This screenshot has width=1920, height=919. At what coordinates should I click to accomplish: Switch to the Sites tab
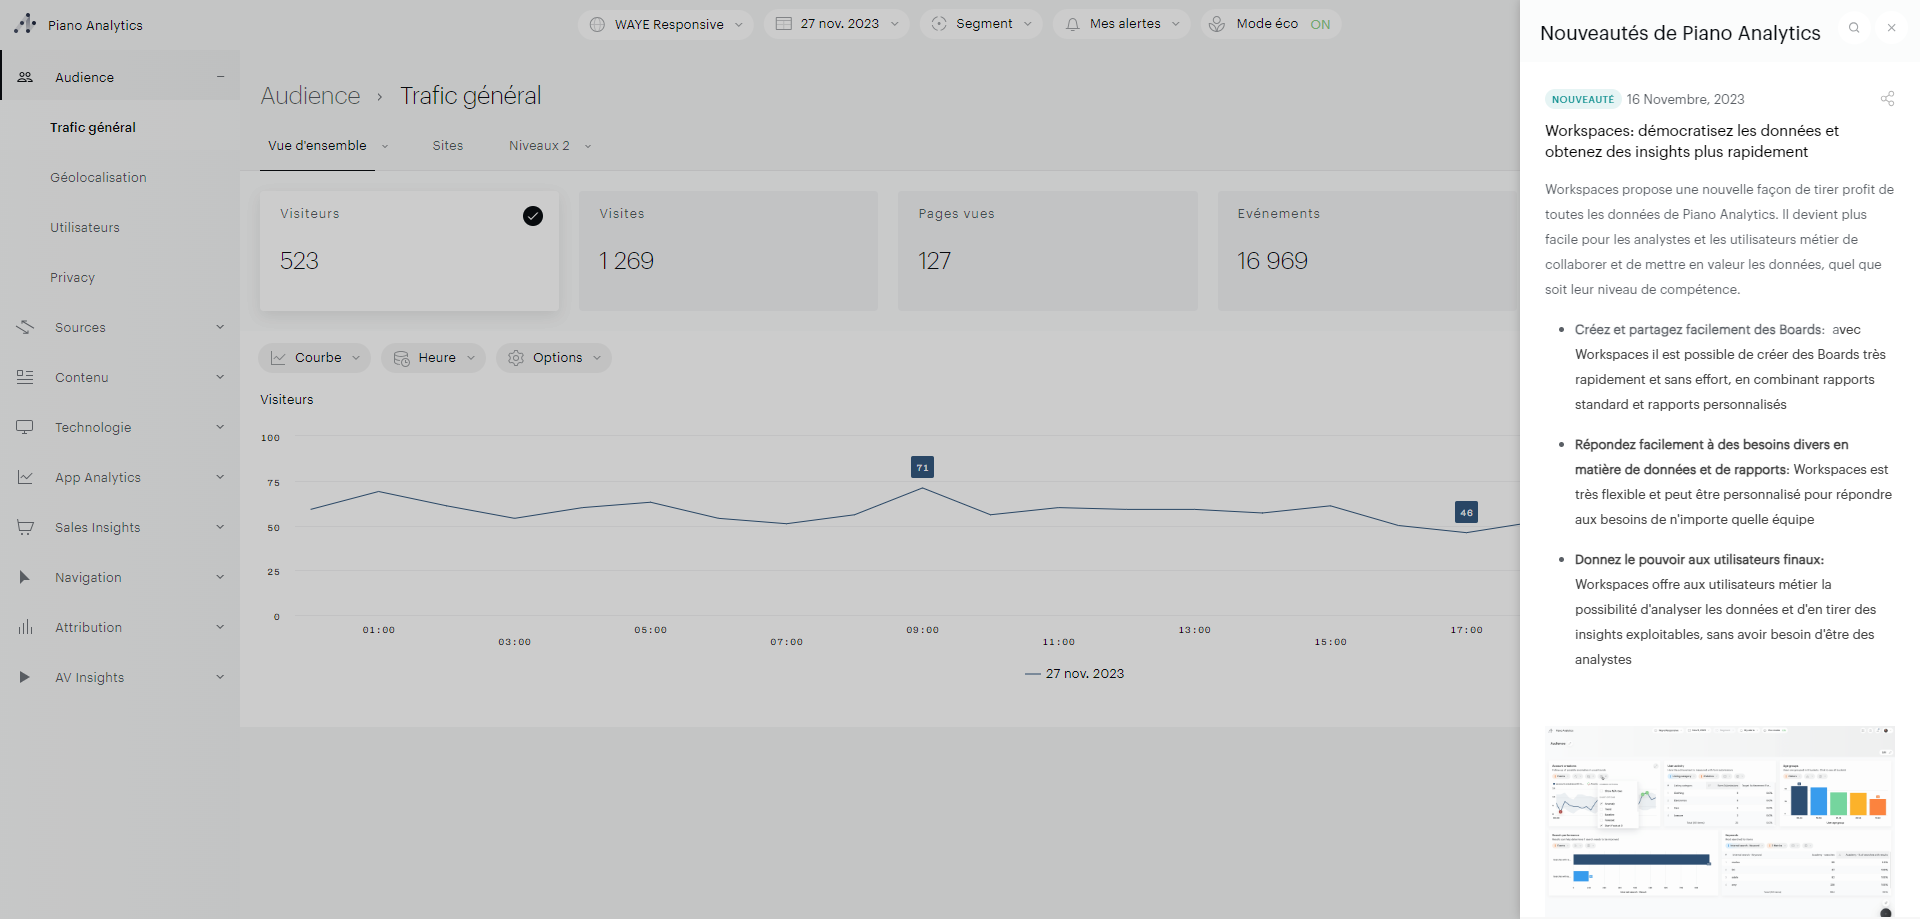point(447,146)
